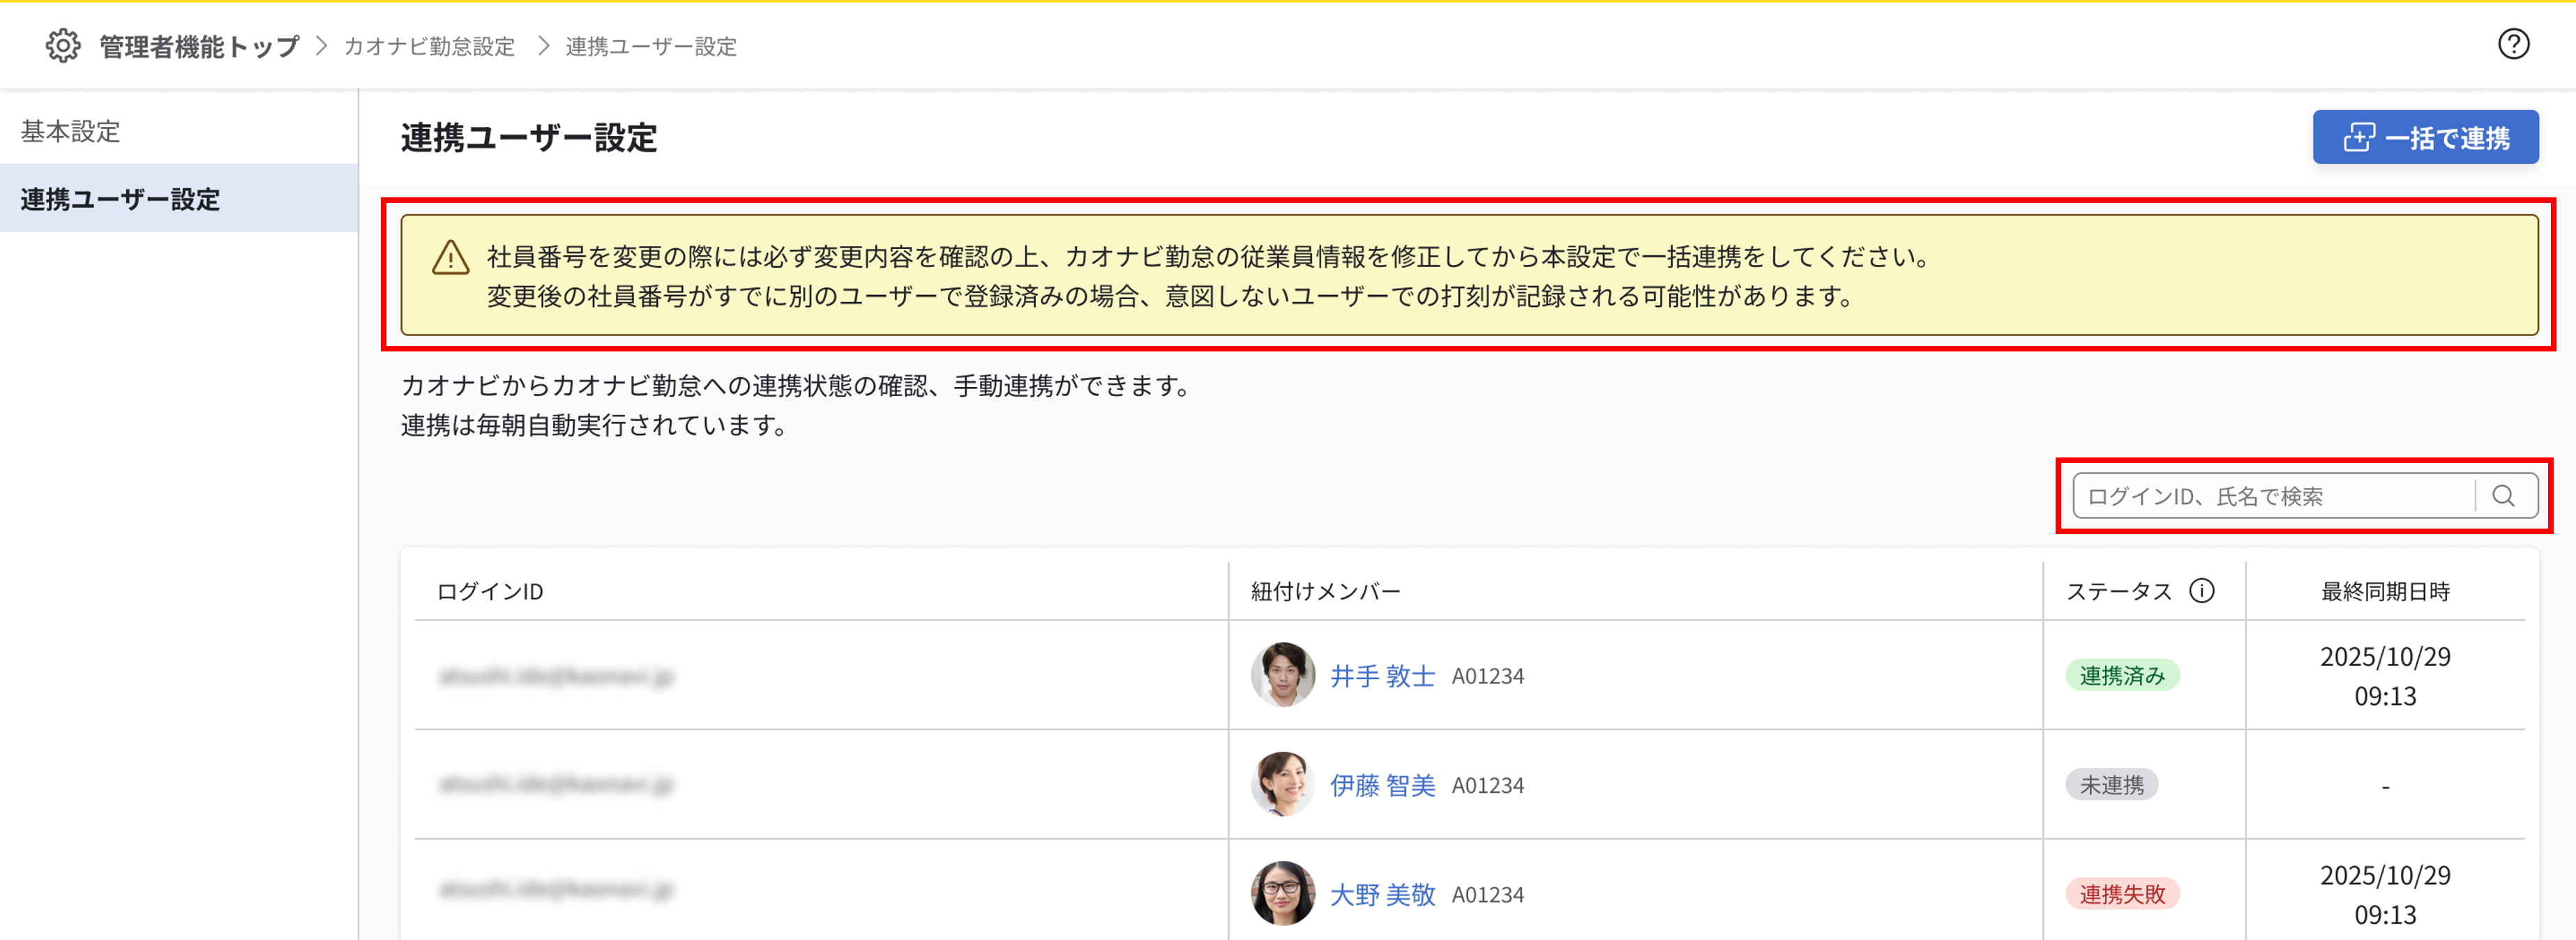Click the settings gear icon in breadcrumb
2576x940 pixels.
point(62,46)
